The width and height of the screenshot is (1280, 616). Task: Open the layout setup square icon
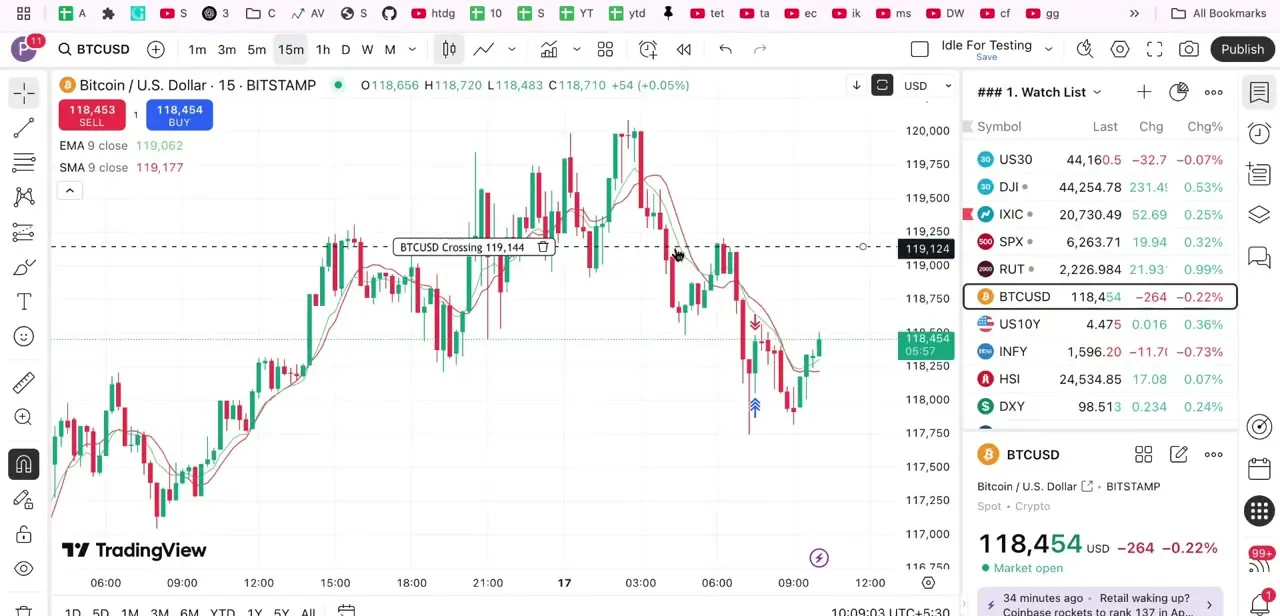(920, 49)
